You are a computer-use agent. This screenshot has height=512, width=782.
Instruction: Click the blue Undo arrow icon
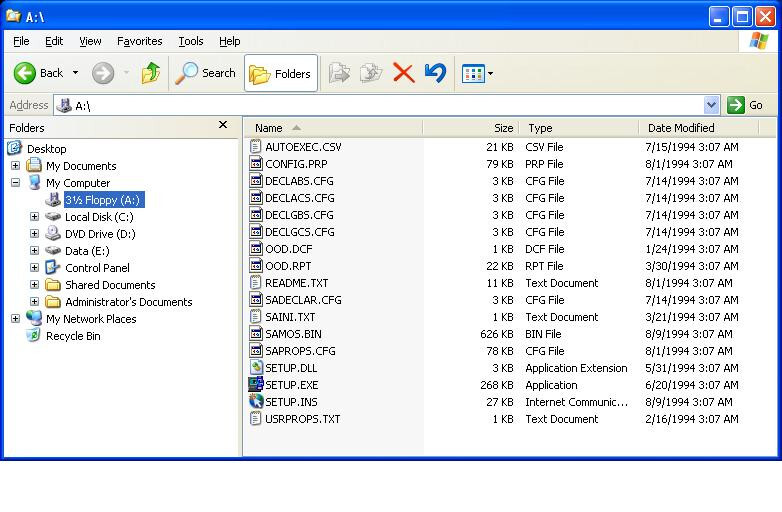tap(435, 73)
